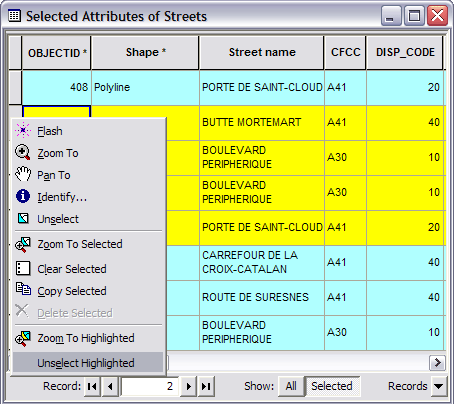The image size is (454, 405).
Task: Choose the Pan To hand icon
Action: tap(23, 174)
